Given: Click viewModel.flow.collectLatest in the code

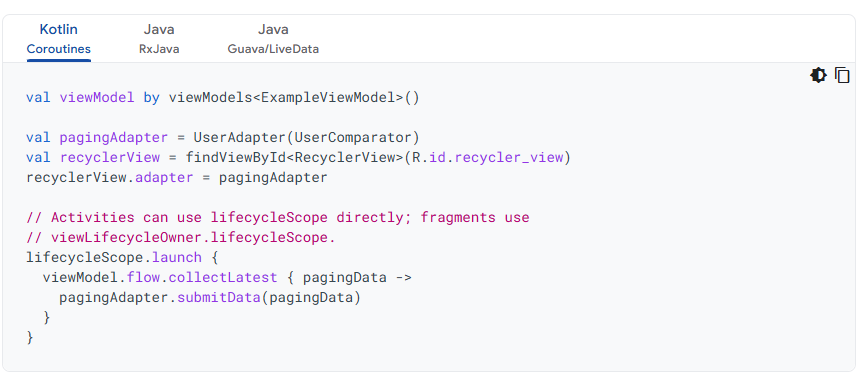Looking at the screenshot, I should click(160, 278).
